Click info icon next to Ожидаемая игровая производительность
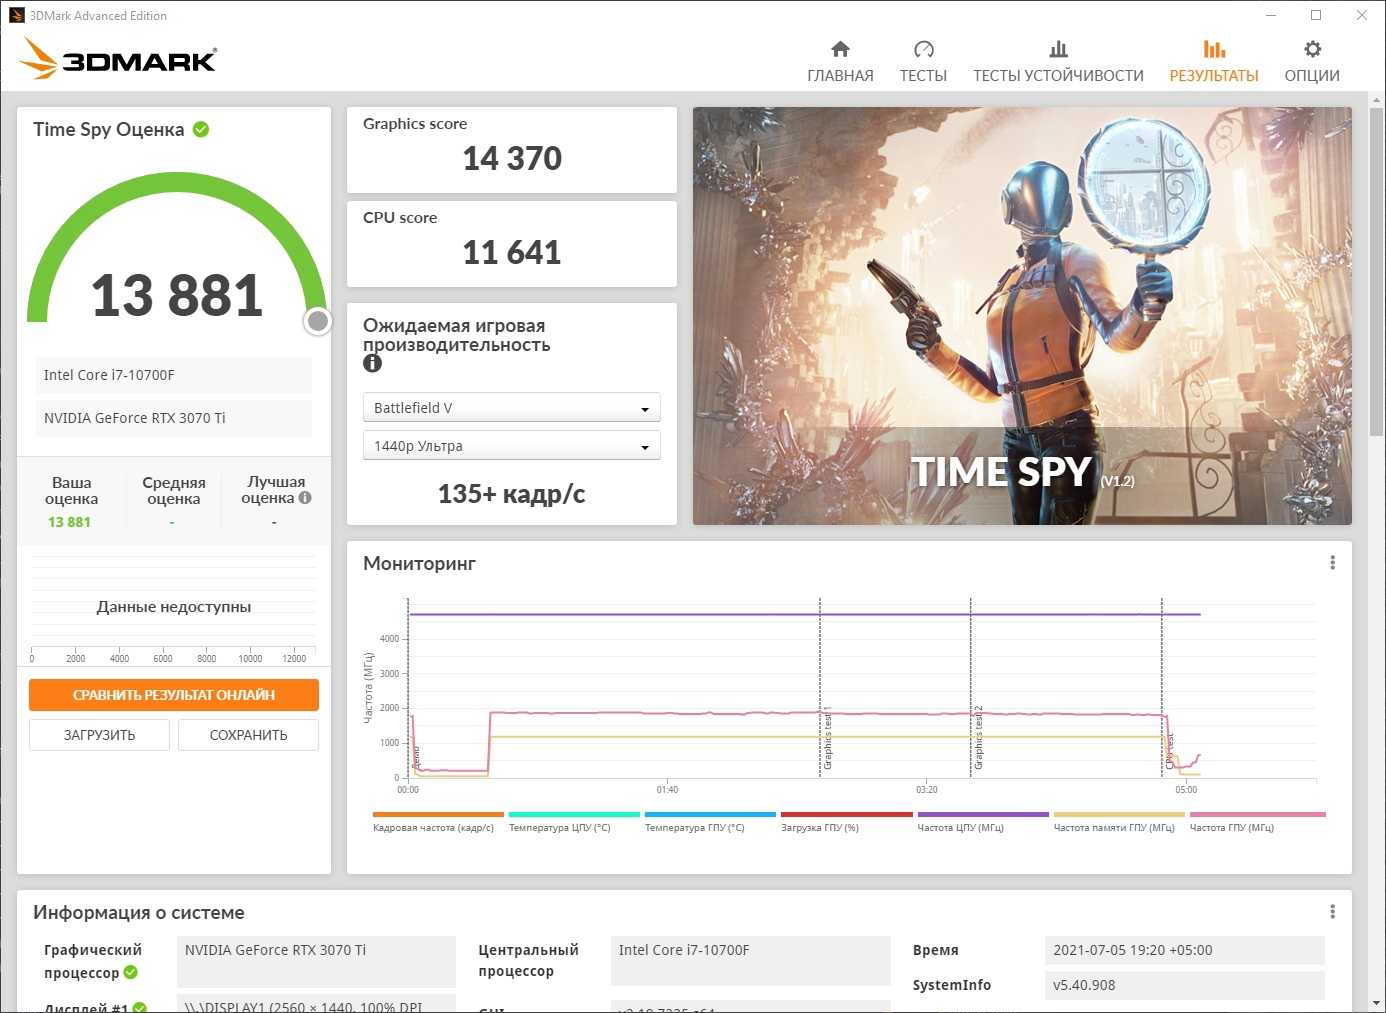This screenshot has height=1013, width=1386. pyautogui.click(x=372, y=364)
